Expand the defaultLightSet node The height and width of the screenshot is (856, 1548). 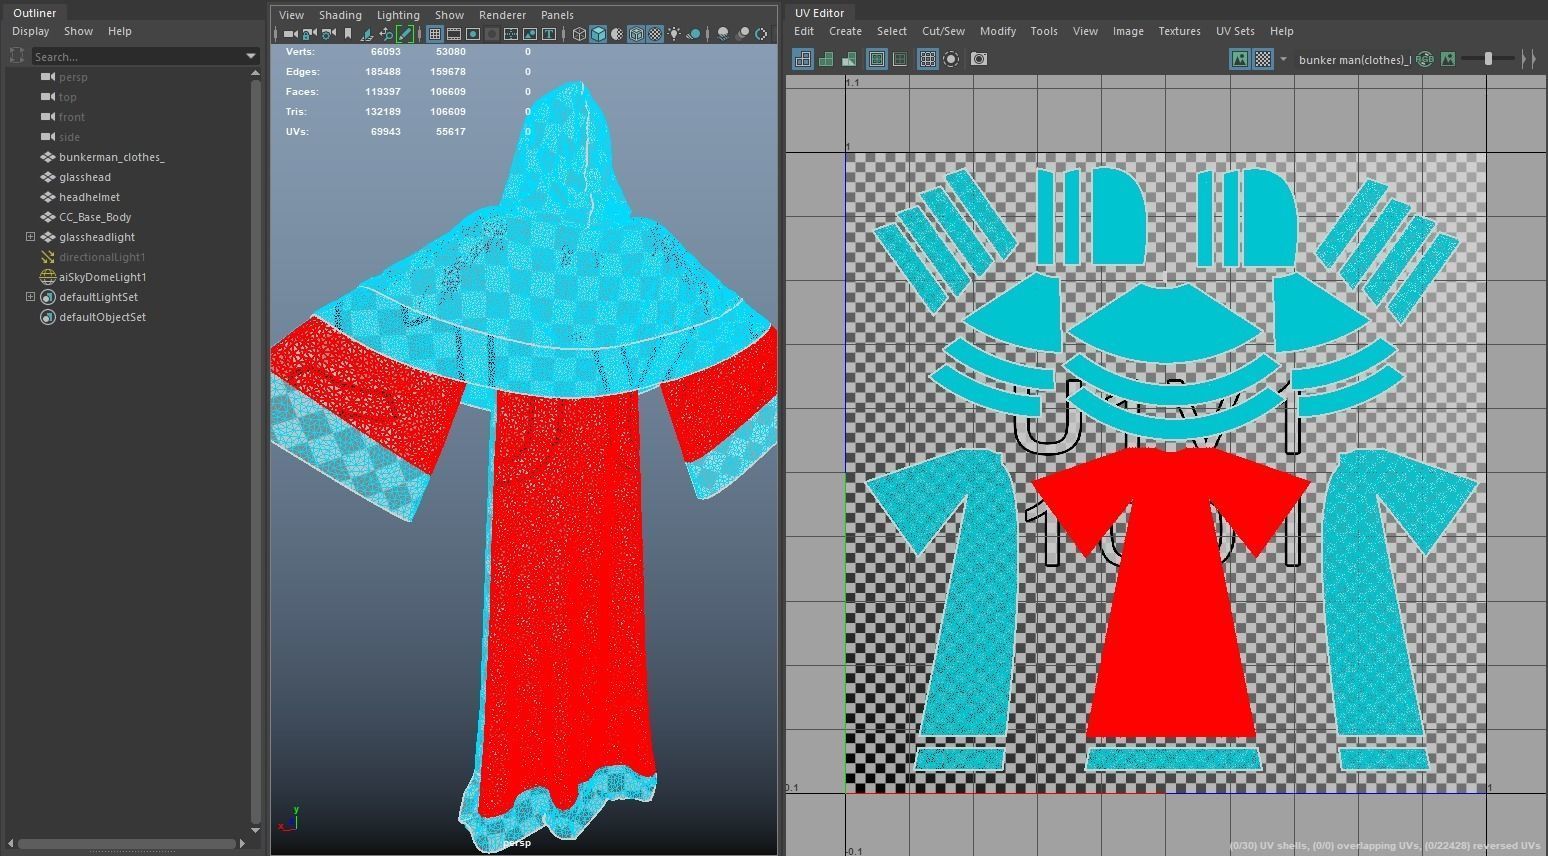pyautogui.click(x=30, y=297)
